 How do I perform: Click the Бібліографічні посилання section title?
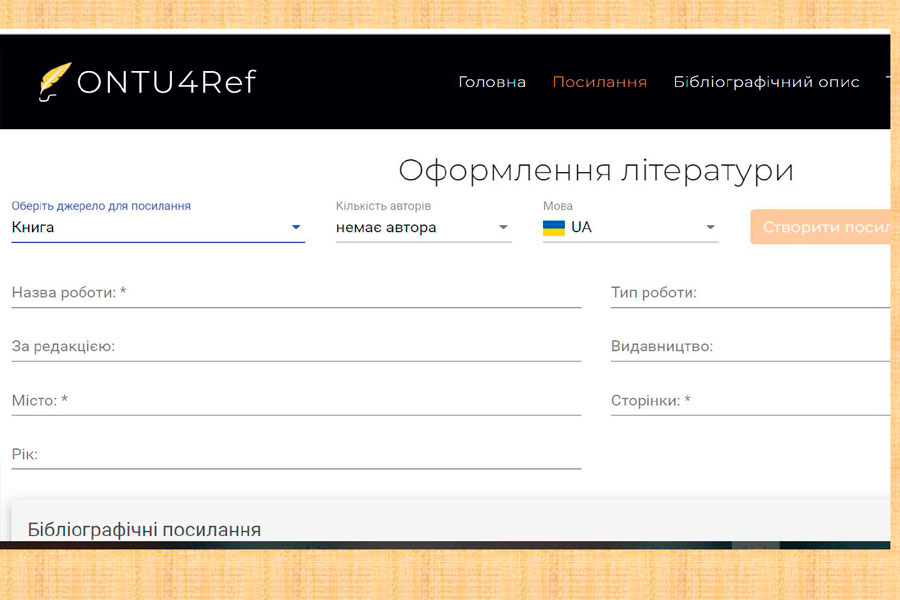point(144,529)
